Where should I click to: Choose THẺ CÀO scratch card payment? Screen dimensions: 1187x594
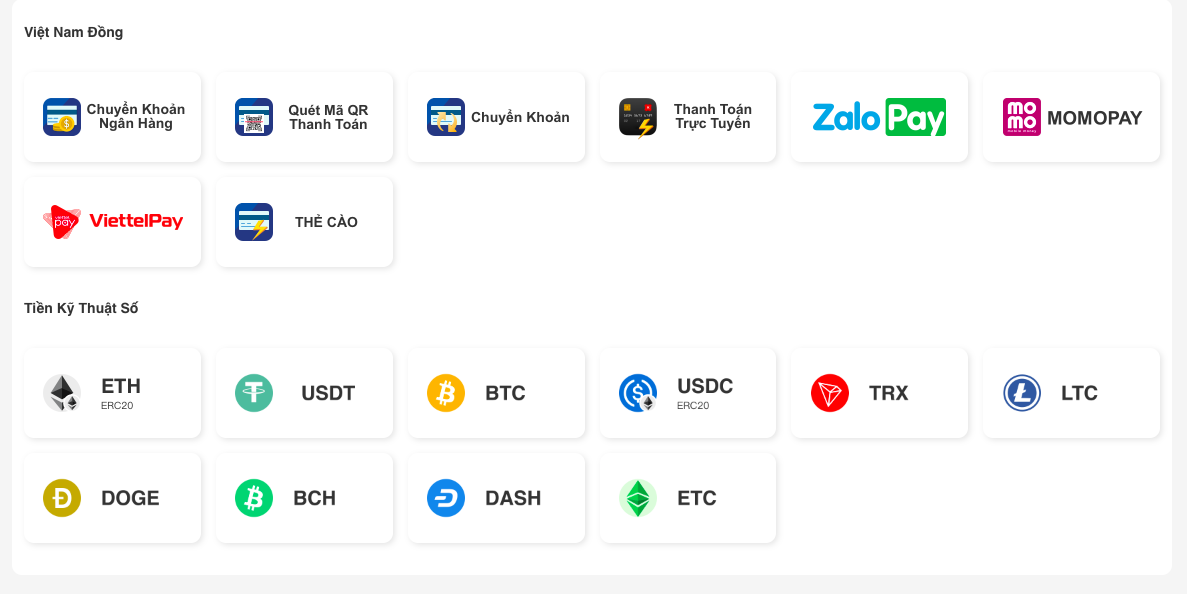point(305,222)
